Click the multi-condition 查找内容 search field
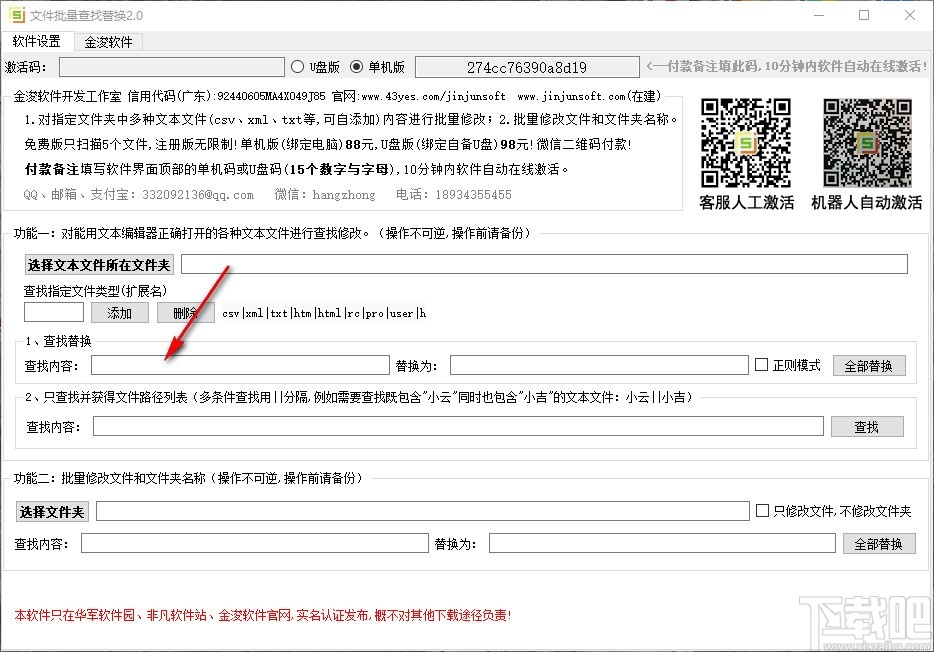The height and width of the screenshot is (652, 934). coord(458,426)
